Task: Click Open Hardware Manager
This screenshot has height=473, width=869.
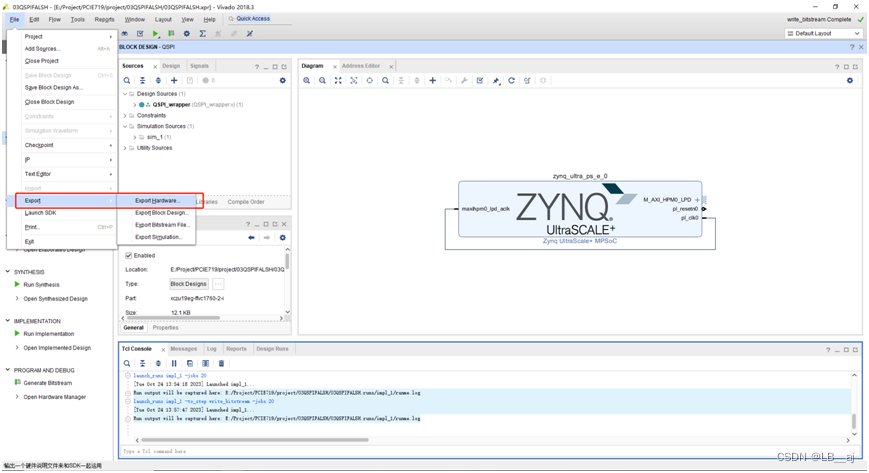Action: coord(54,397)
